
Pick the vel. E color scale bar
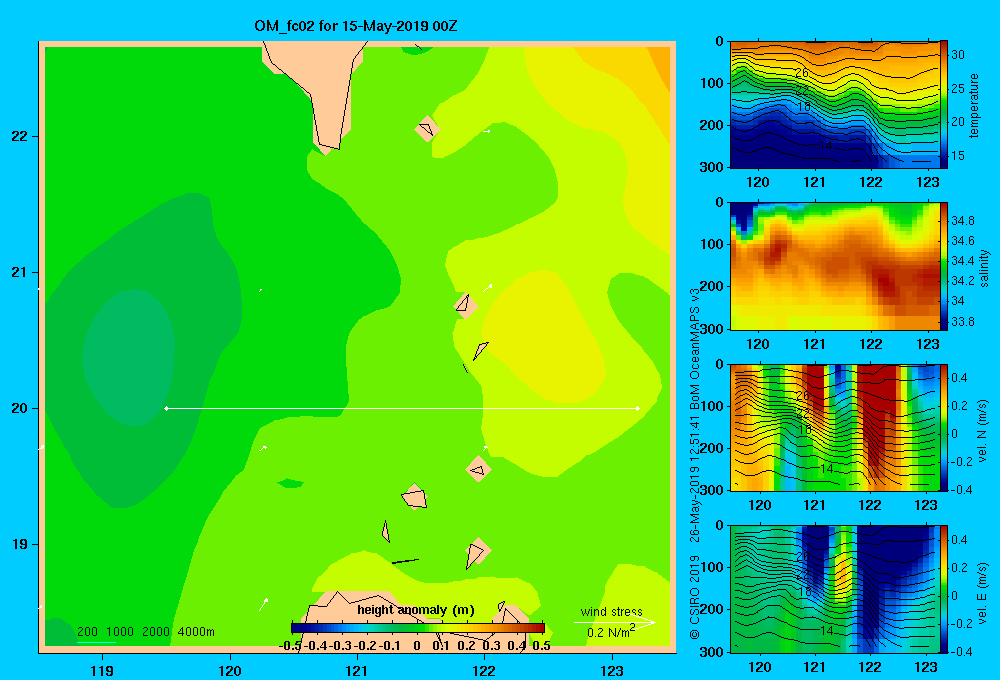tap(944, 589)
